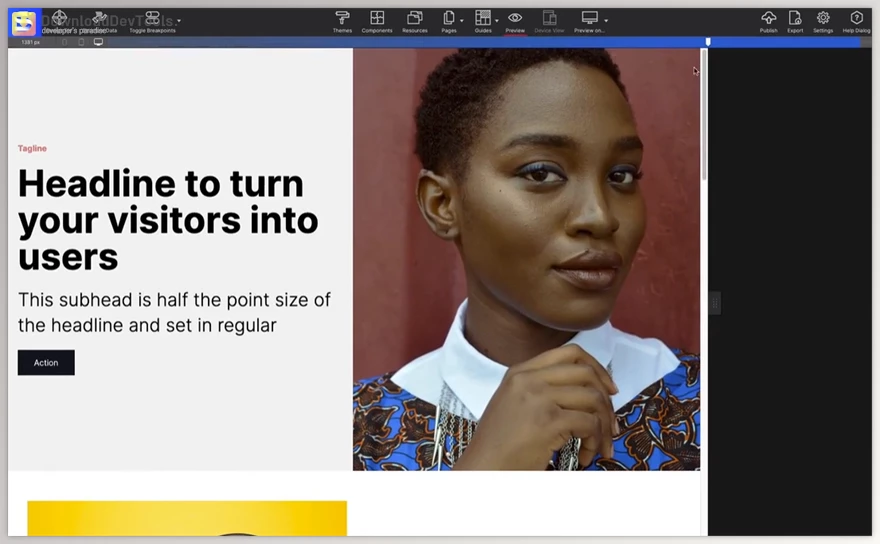Click the yellow image thumbnail at bottom

click(187, 518)
